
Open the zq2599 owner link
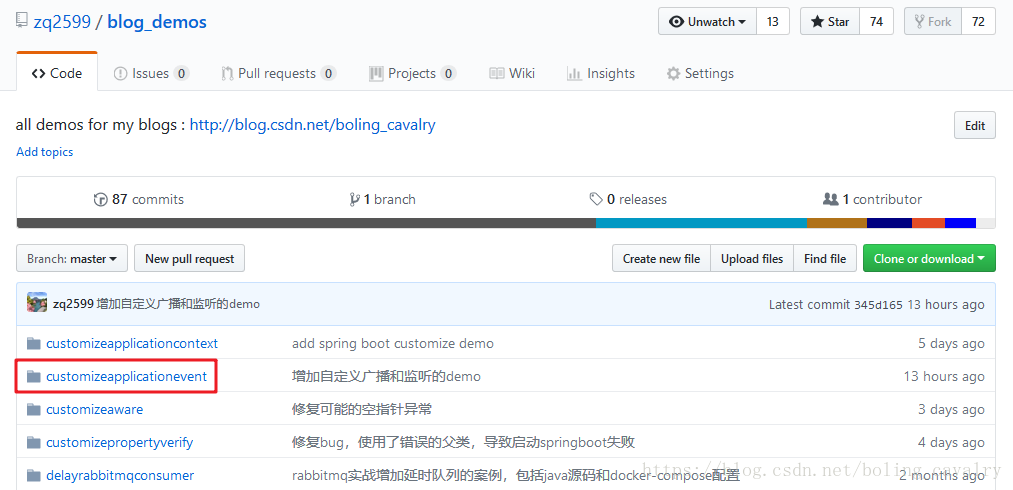click(x=61, y=22)
